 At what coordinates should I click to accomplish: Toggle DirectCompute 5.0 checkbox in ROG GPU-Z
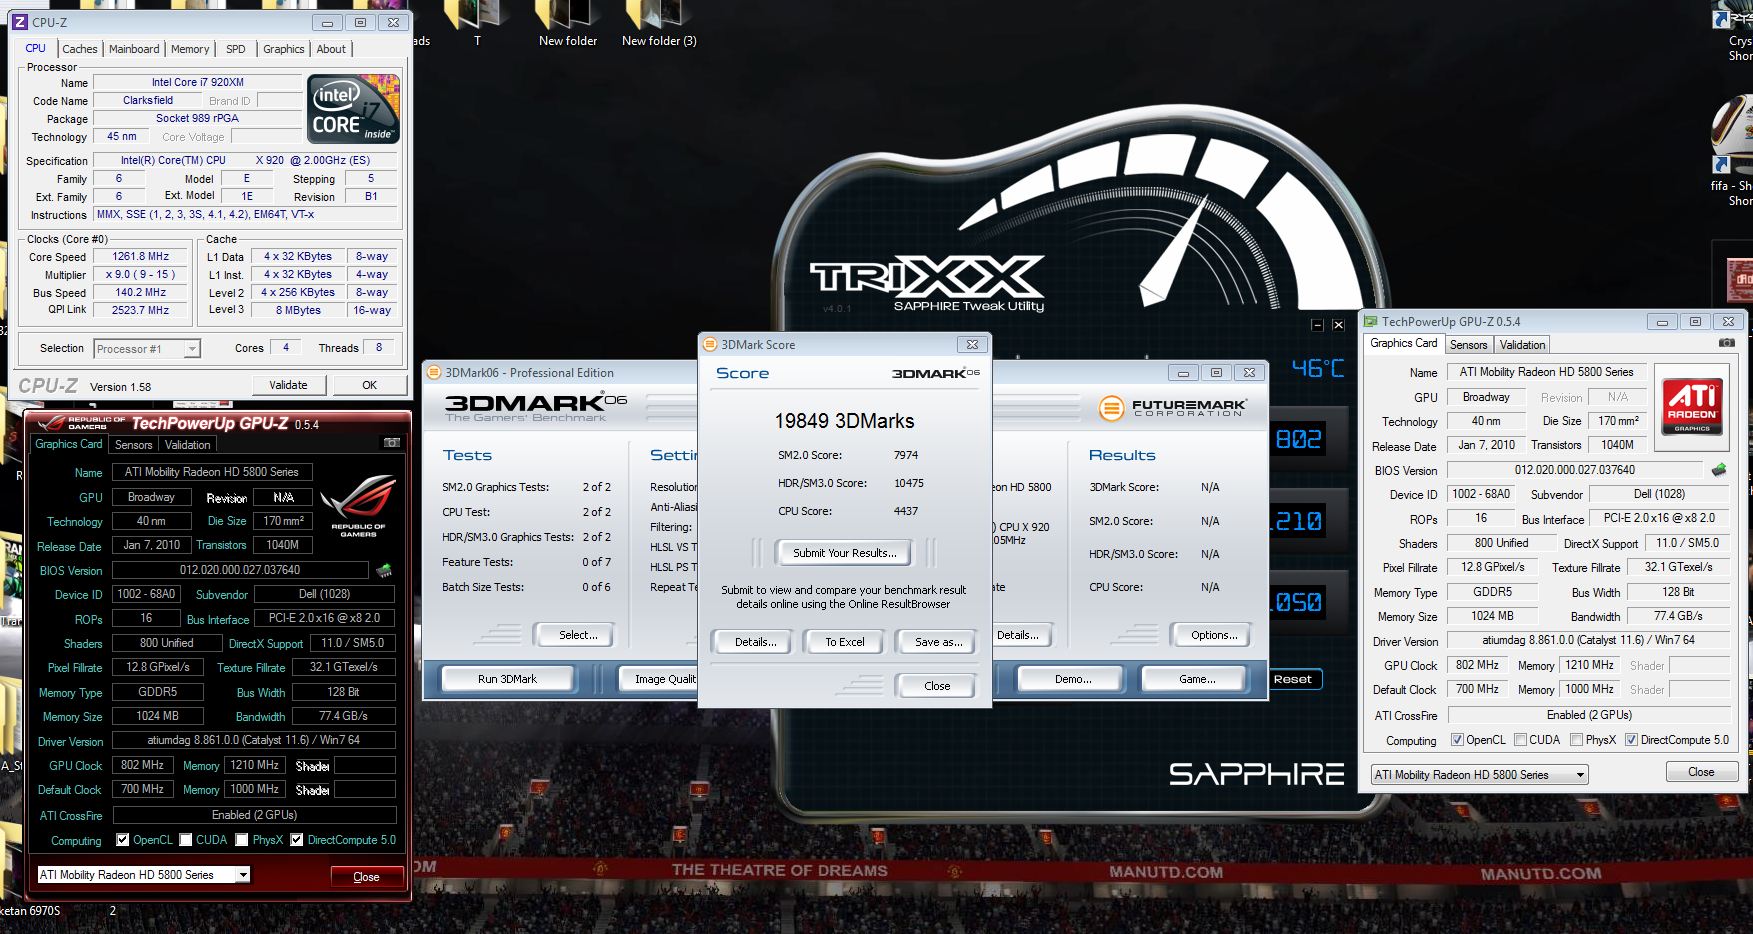(297, 840)
